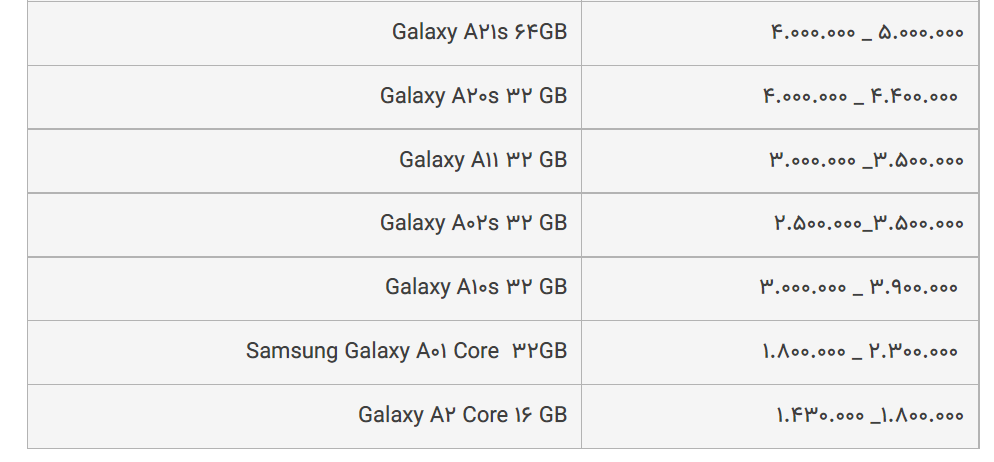Click the 32 GB text in the Galaxy A10s row
Viewport: 994px width, 462px height.
[536, 287]
